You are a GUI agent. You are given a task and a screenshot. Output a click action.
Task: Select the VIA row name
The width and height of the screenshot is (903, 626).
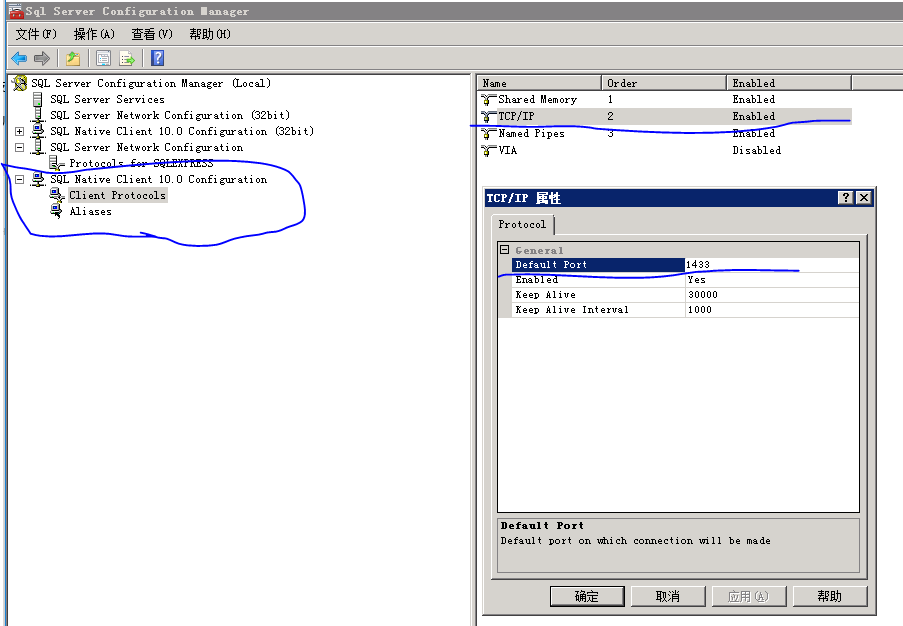(507, 150)
